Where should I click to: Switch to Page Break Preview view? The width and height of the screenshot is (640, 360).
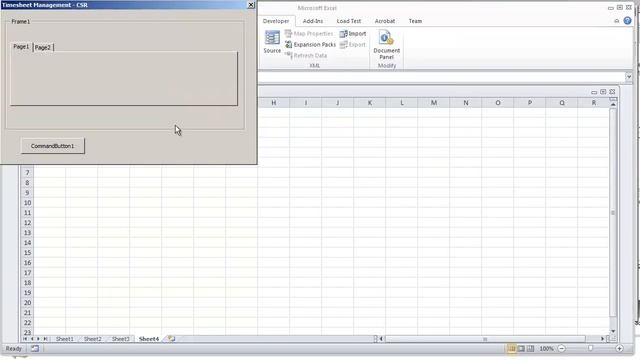coord(530,349)
